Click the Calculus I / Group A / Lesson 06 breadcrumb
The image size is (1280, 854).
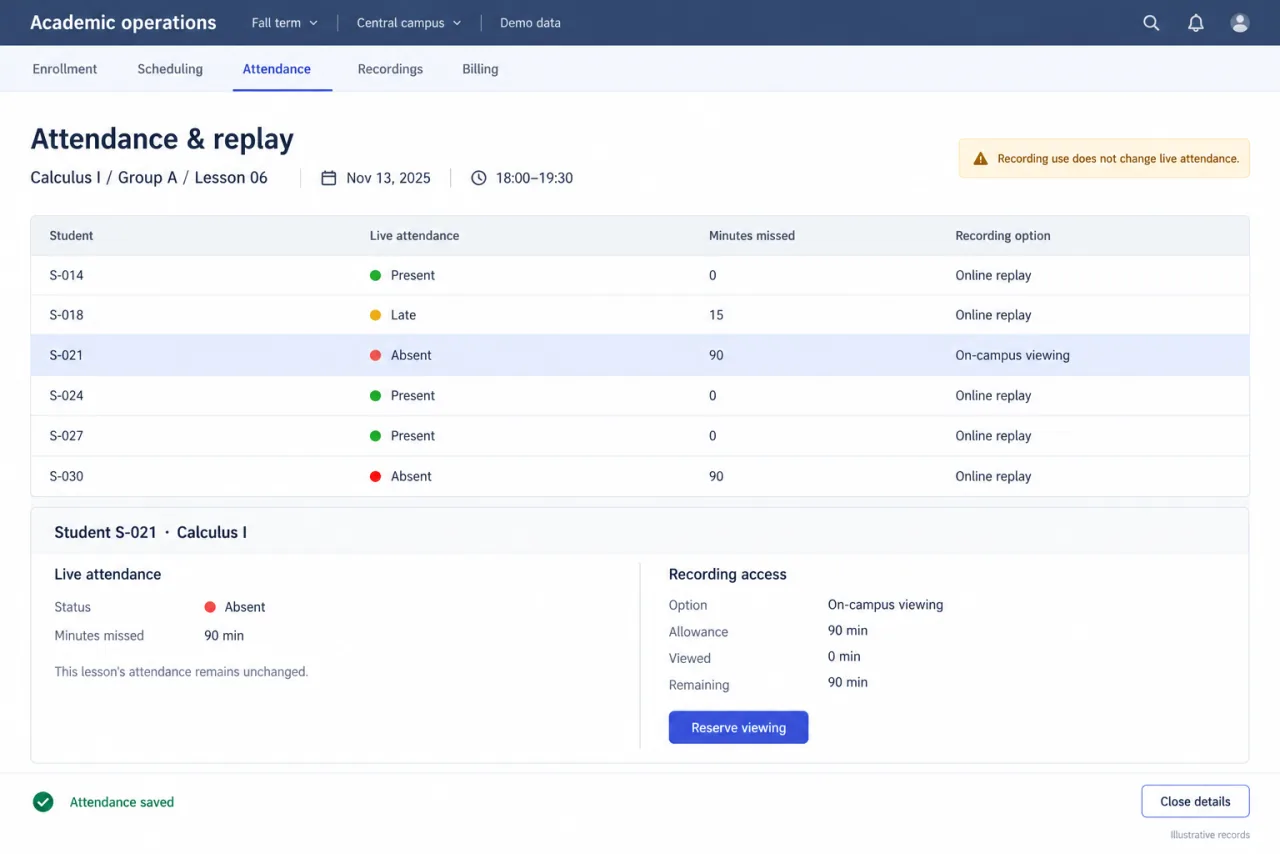[x=149, y=178]
